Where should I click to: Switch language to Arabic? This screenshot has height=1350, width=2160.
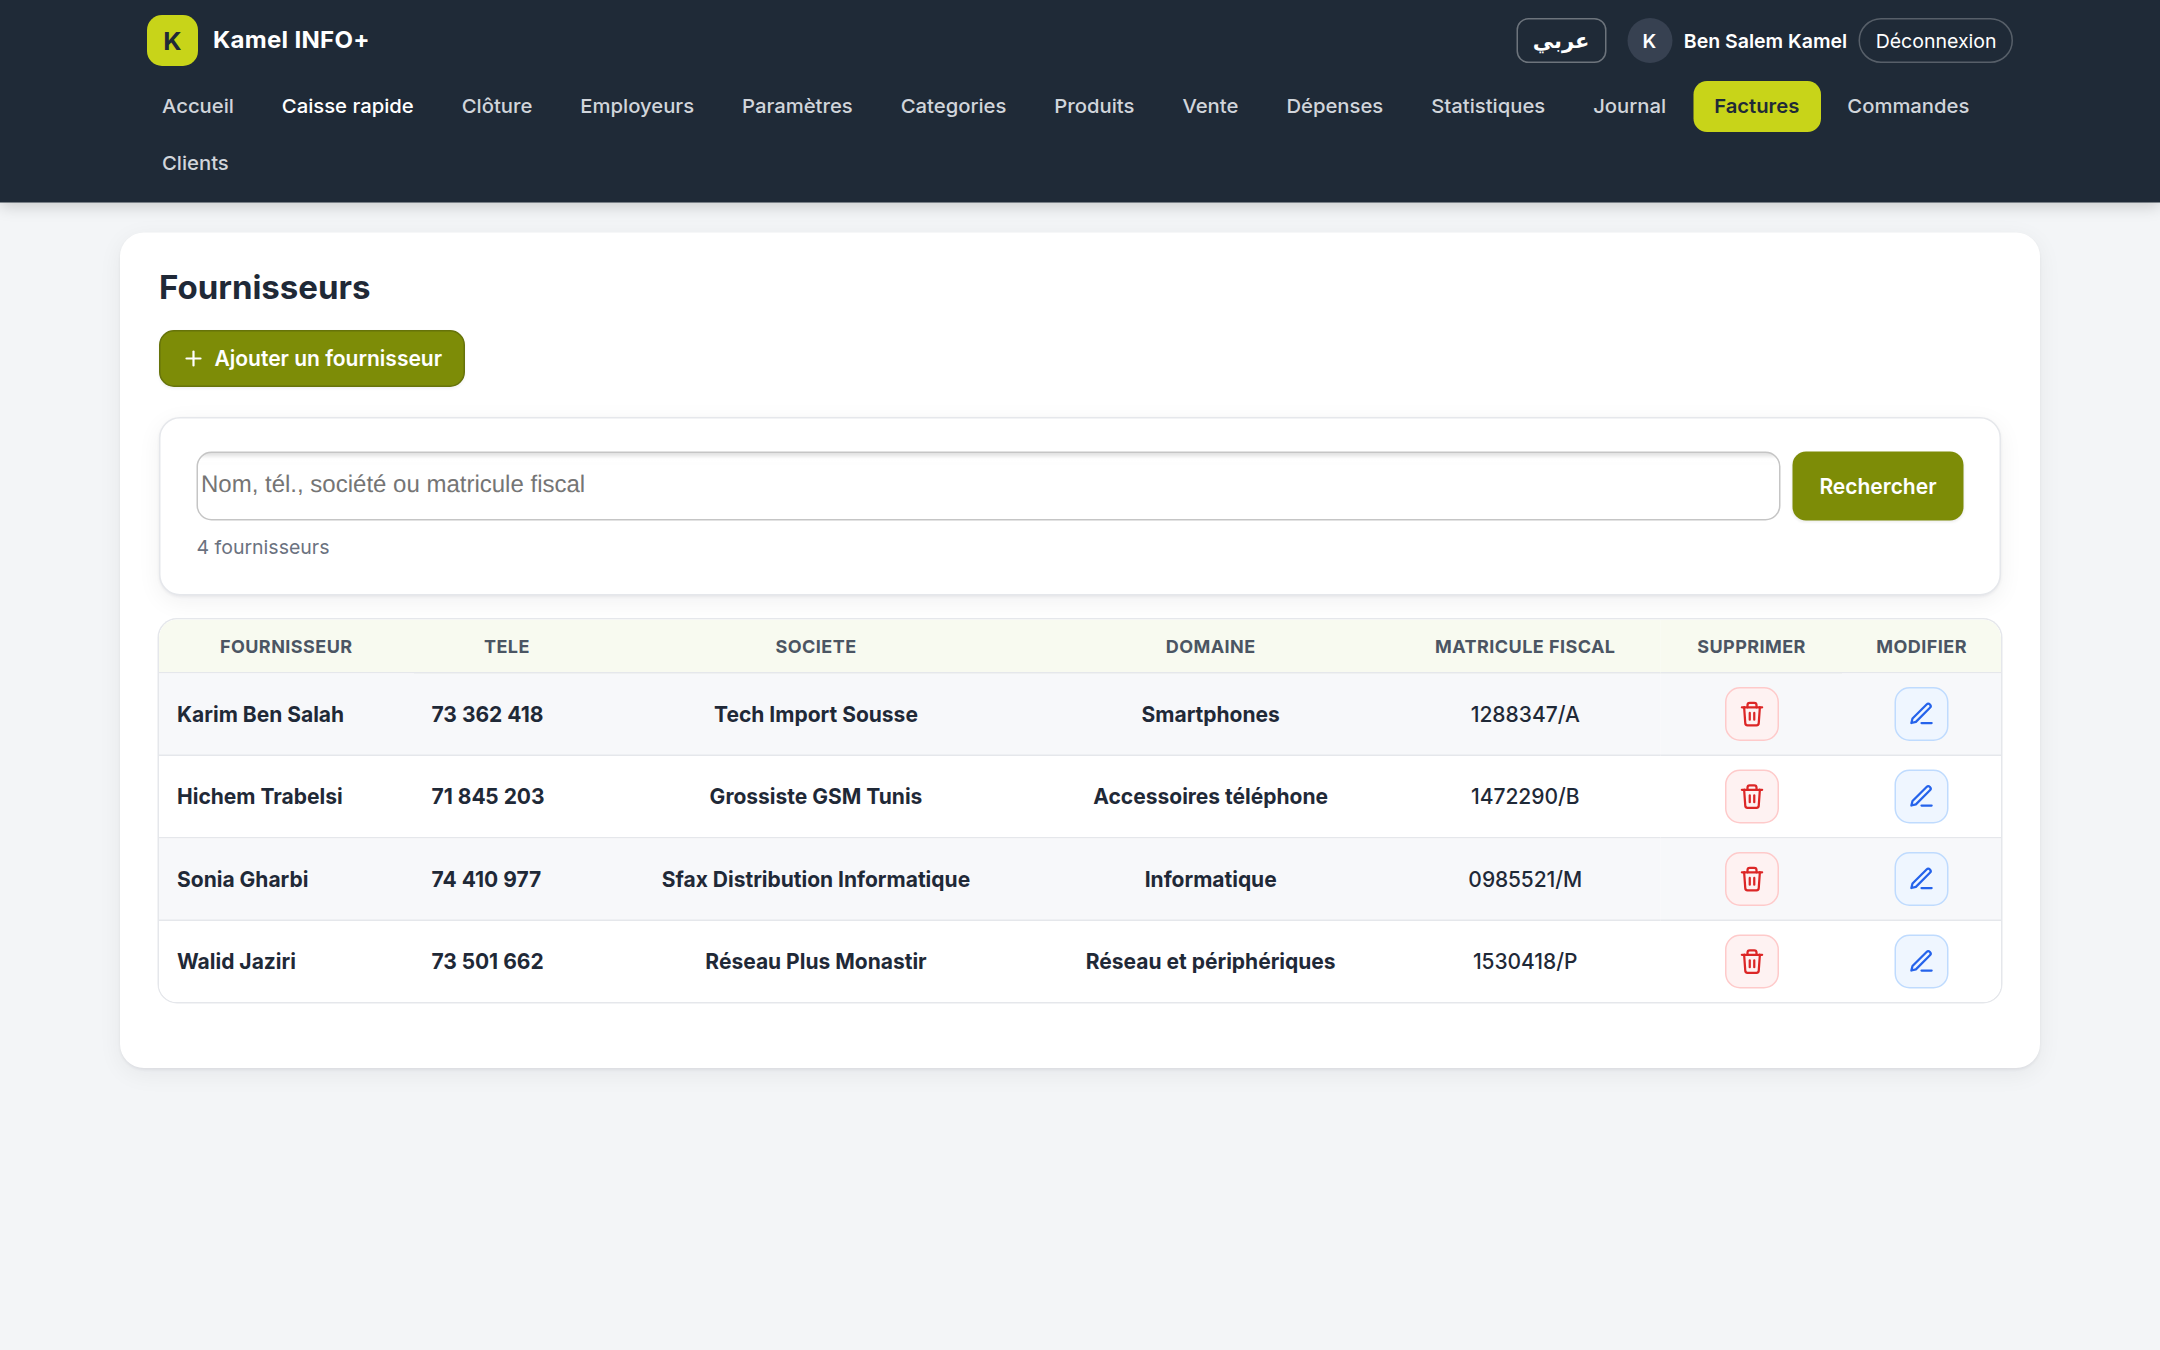point(1561,41)
